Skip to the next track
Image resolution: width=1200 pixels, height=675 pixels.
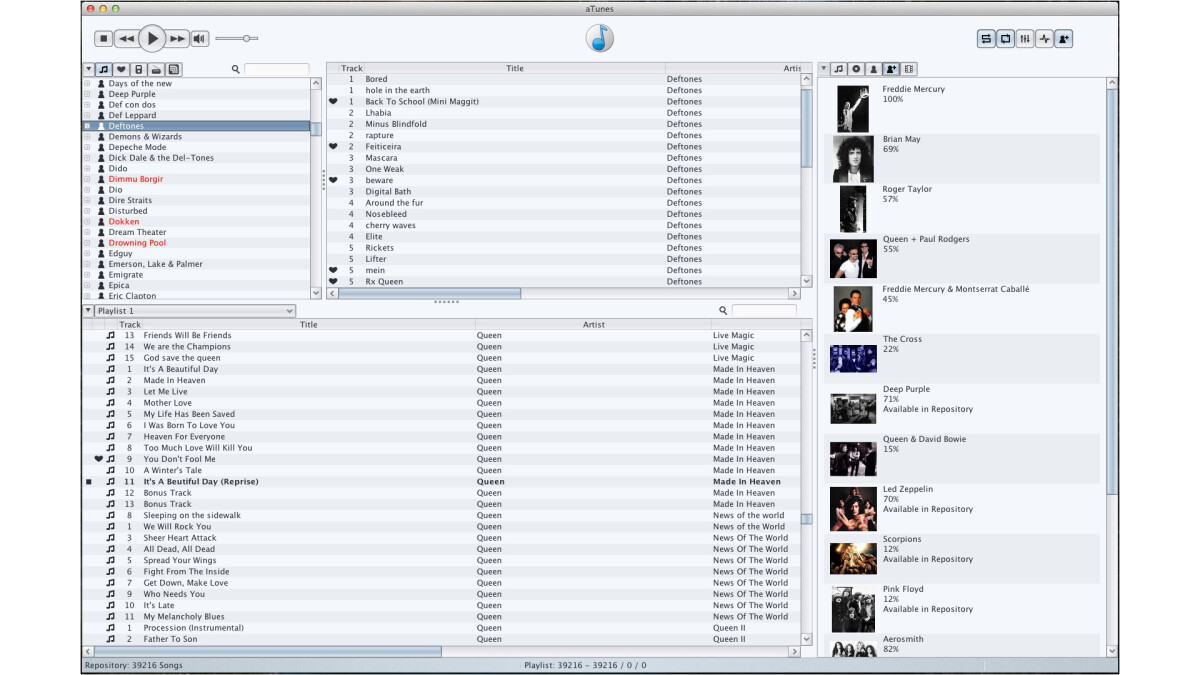coord(178,39)
